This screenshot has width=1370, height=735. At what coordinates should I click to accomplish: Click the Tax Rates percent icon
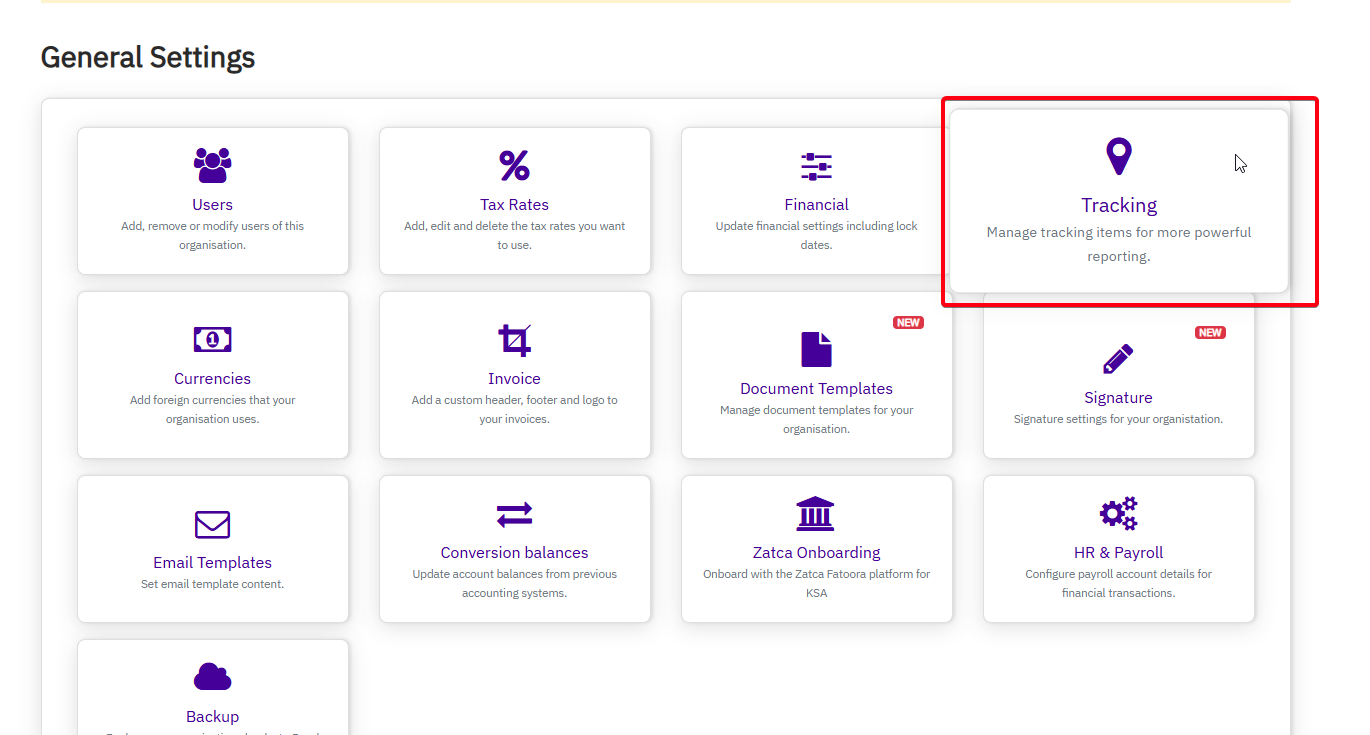click(x=514, y=165)
